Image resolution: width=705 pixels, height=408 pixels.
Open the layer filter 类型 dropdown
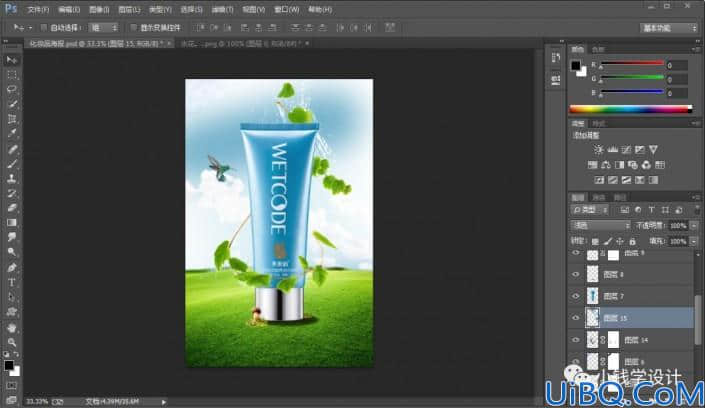(x=590, y=210)
